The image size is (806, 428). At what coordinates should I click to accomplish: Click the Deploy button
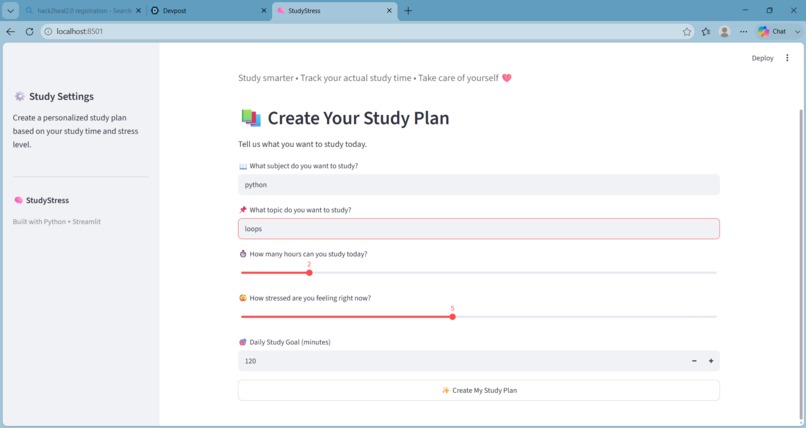coord(762,58)
